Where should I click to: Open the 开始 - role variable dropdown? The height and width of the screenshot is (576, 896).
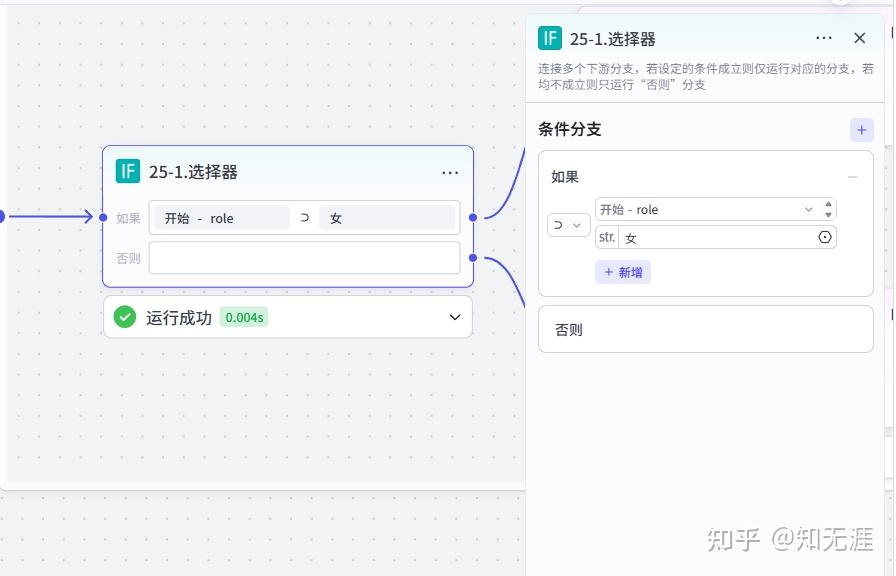pyautogui.click(x=707, y=210)
